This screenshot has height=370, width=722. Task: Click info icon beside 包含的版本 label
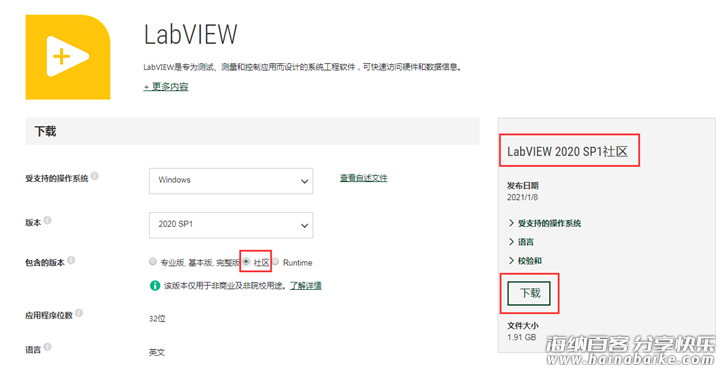click(x=71, y=260)
